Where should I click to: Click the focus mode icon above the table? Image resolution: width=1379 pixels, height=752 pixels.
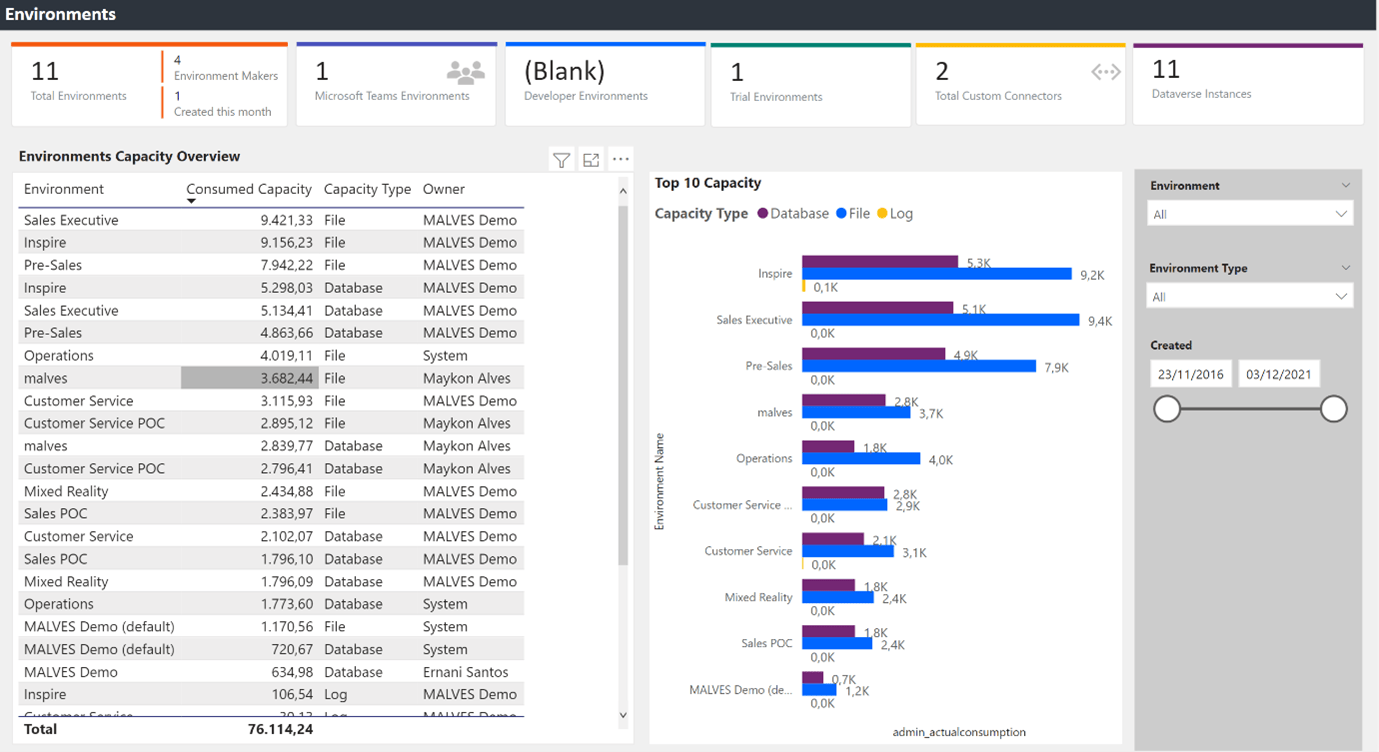tap(591, 160)
